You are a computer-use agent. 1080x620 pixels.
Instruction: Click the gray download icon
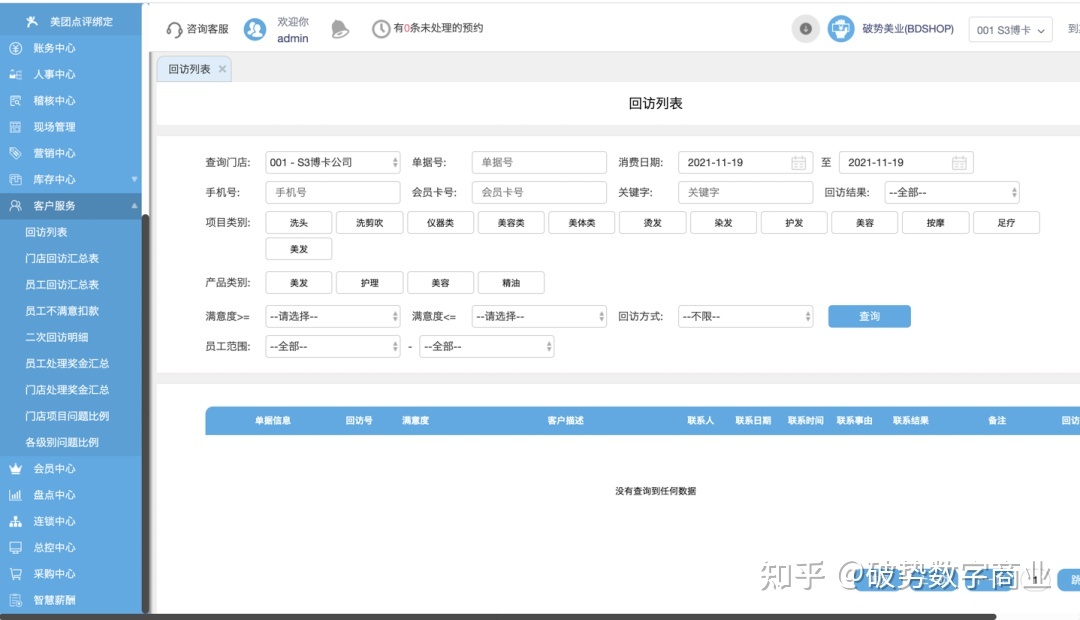[x=805, y=29]
